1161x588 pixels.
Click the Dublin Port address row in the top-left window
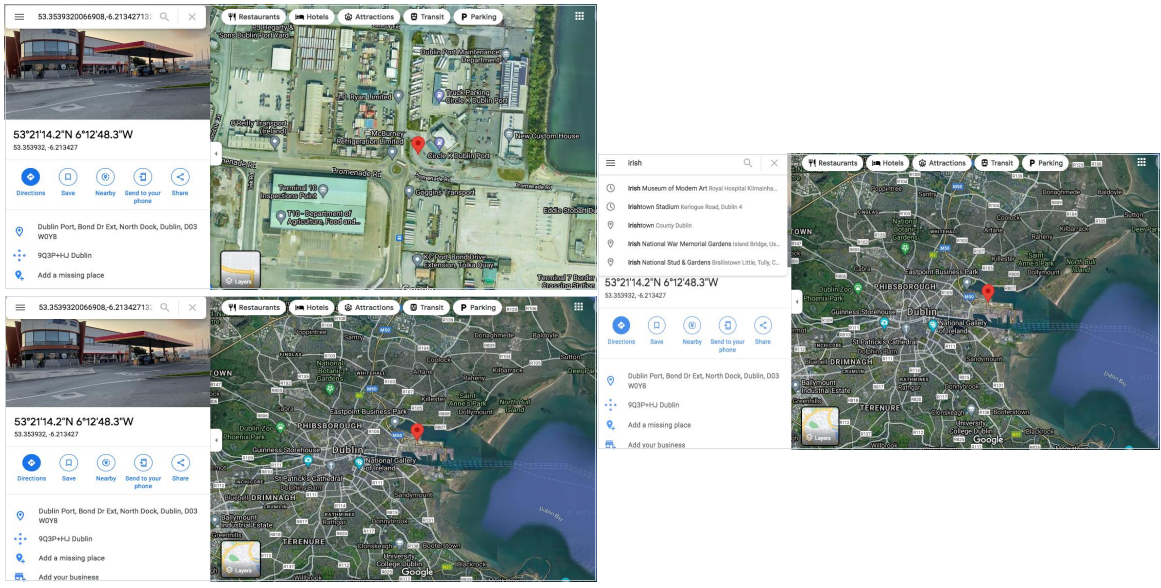coord(107,231)
